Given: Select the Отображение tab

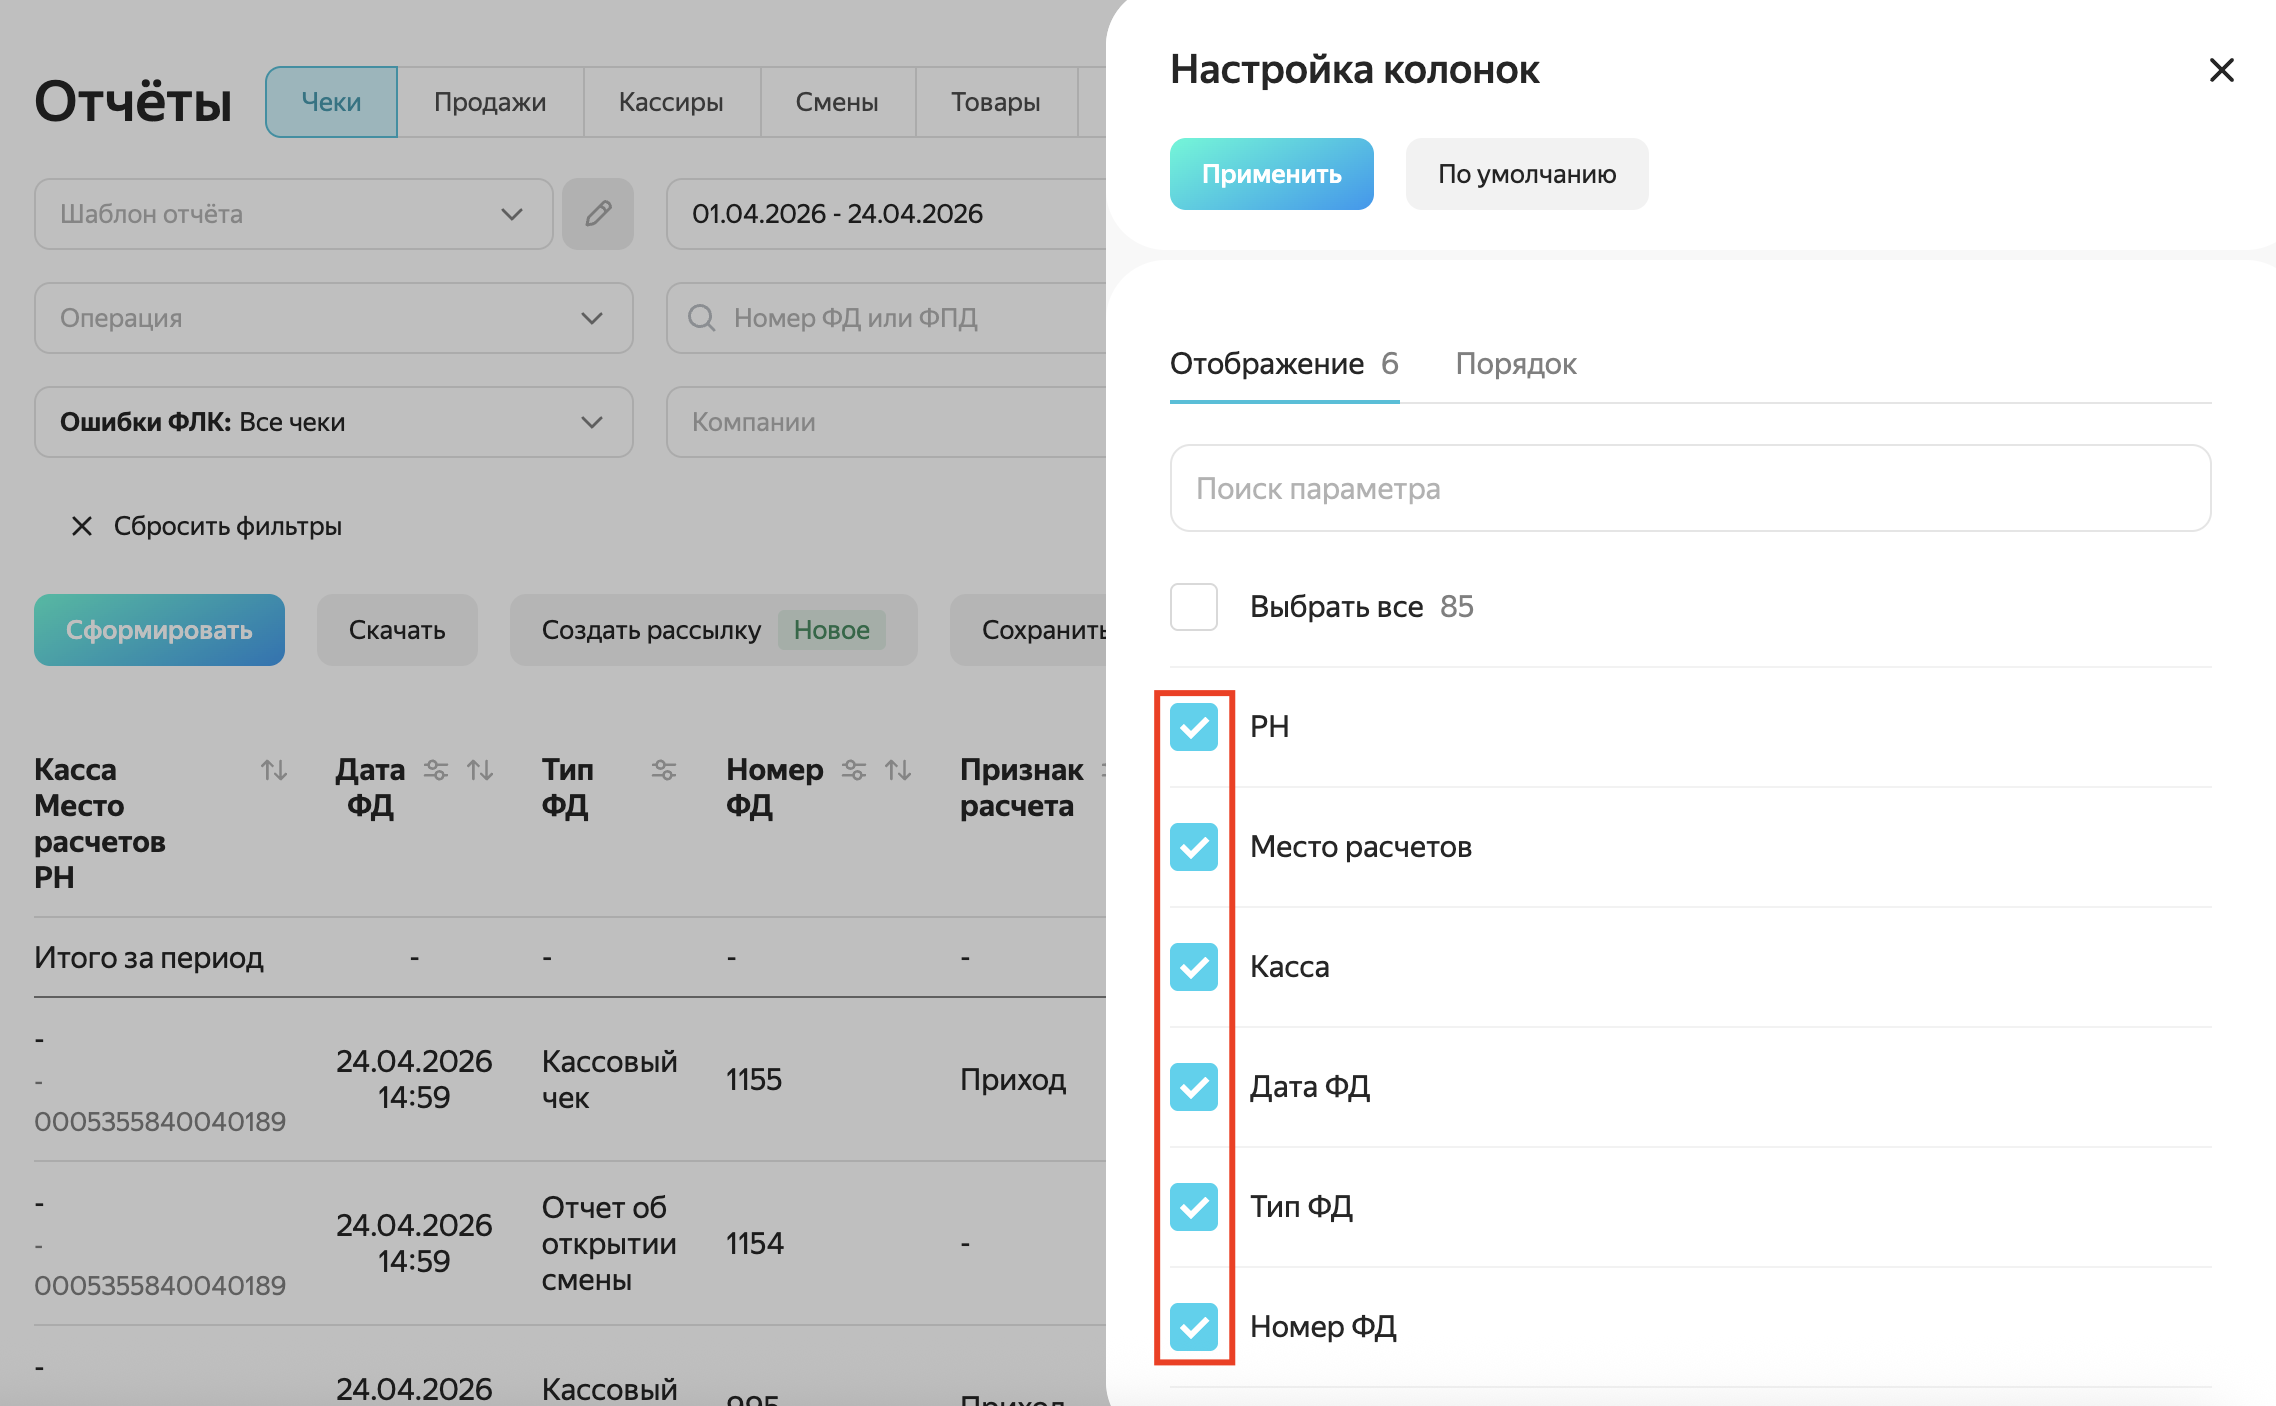Looking at the screenshot, I should (x=1284, y=364).
